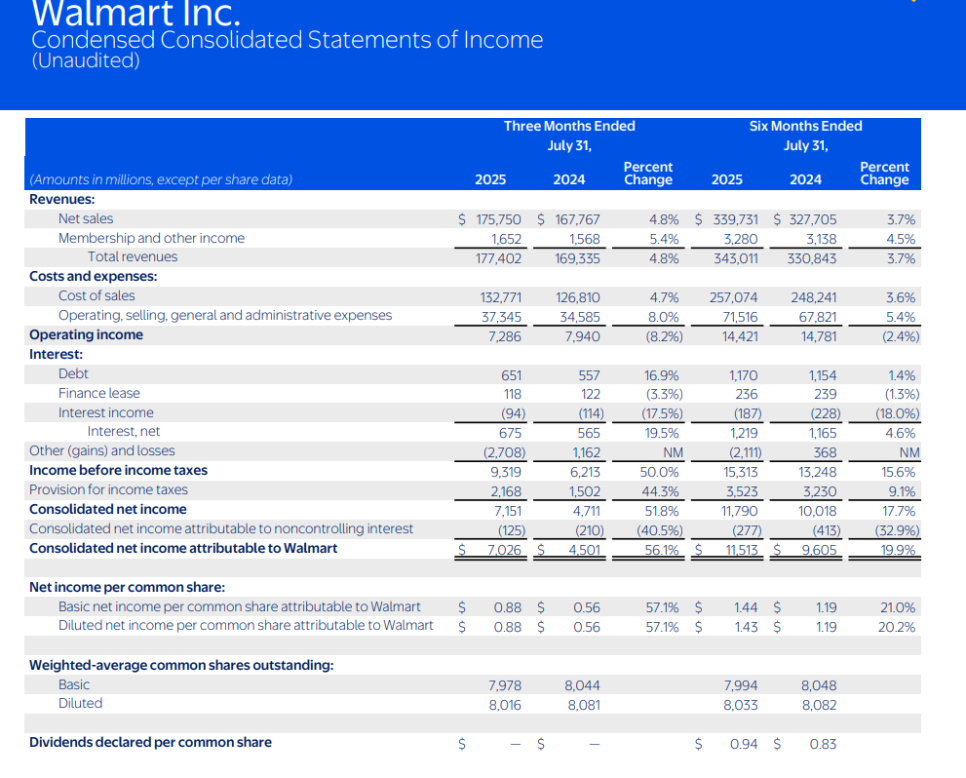The image size is (966, 778).
Task: Click the dividends per share value 0.94
Action: click(744, 744)
